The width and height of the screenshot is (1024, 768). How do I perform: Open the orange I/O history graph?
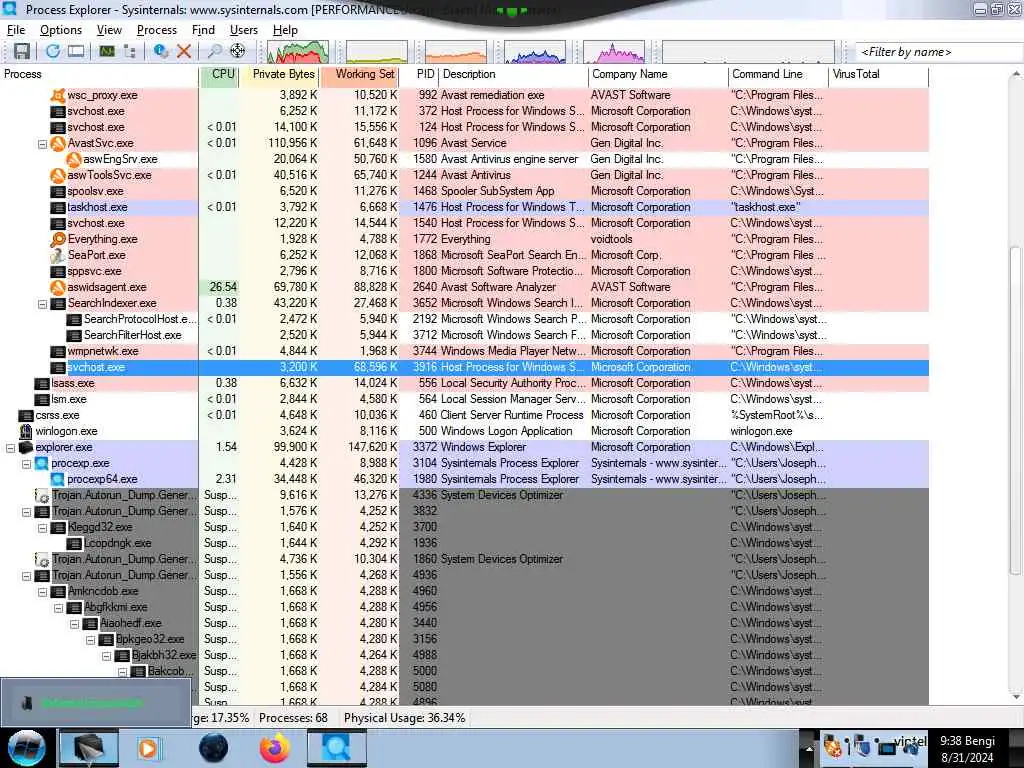pyautogui.click(x=456, y=52)
